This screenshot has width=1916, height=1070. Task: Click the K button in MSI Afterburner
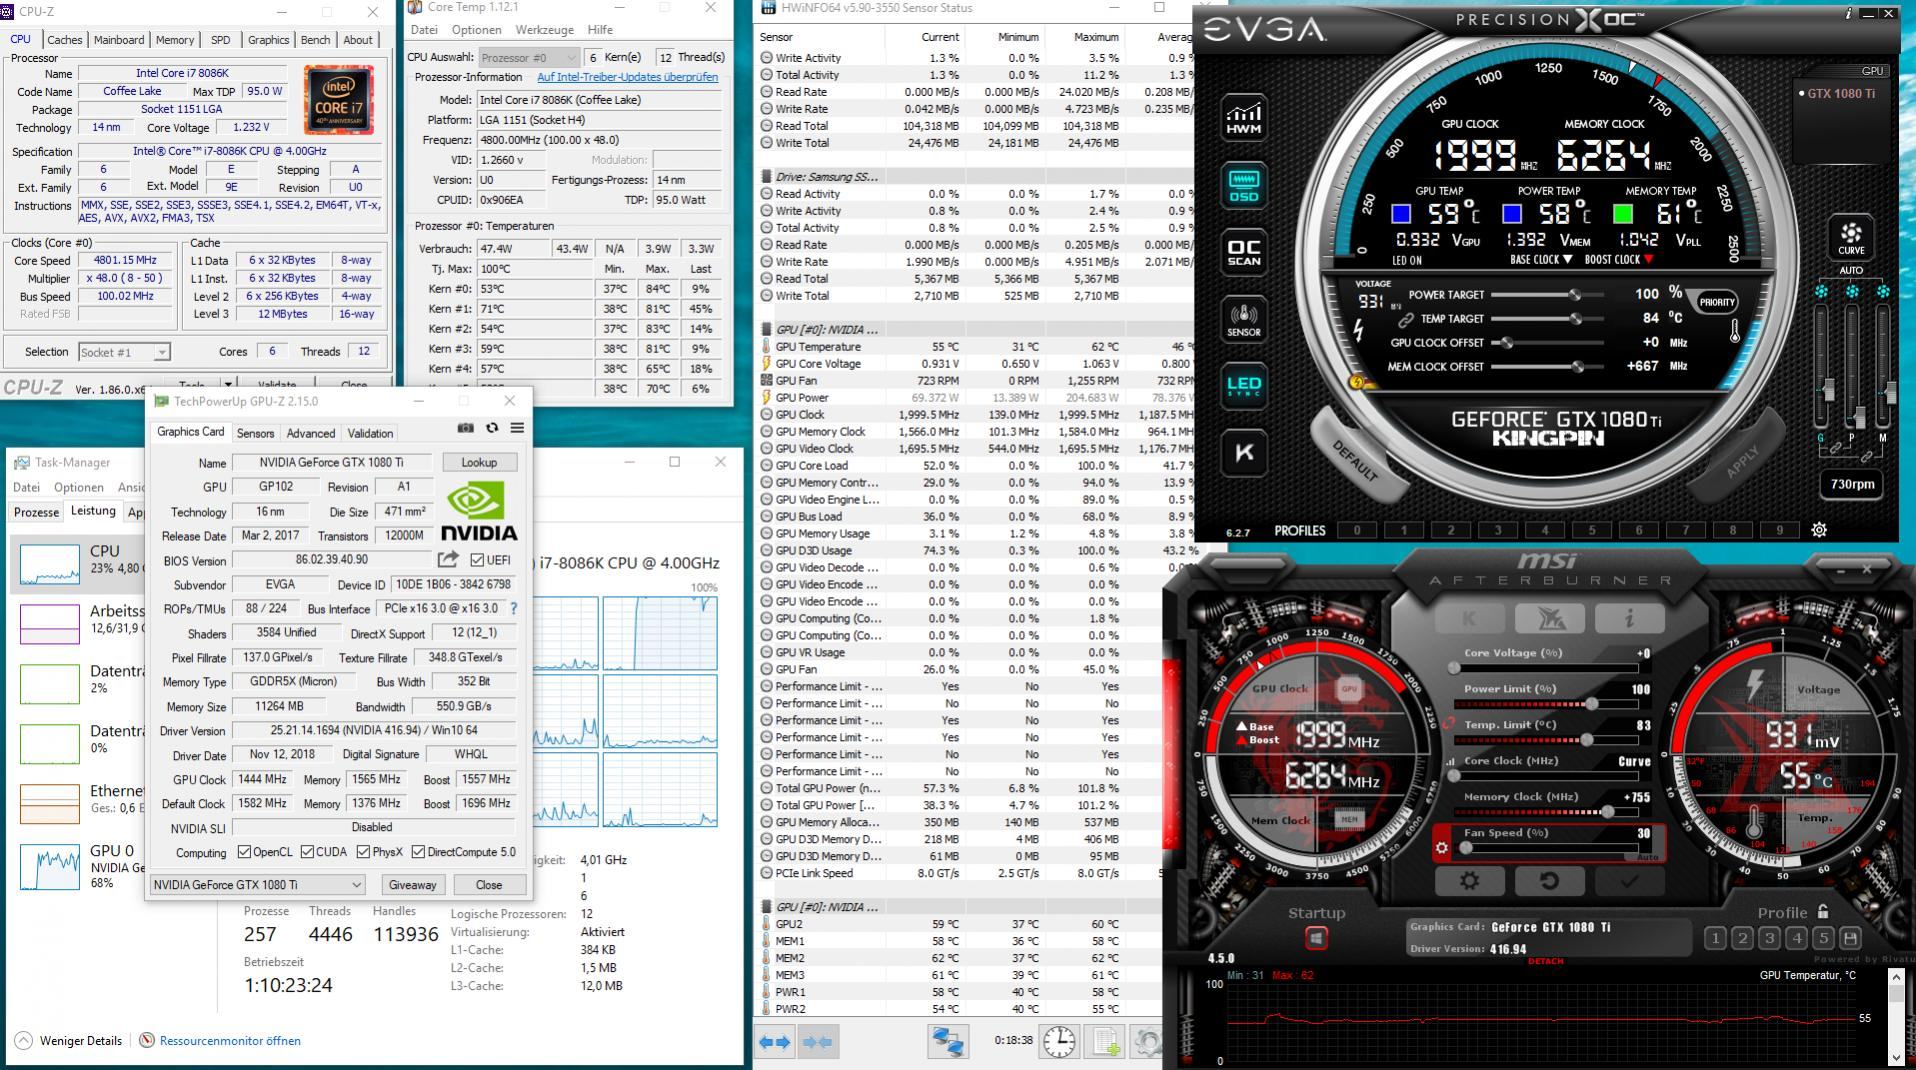tap(1468, 619)
